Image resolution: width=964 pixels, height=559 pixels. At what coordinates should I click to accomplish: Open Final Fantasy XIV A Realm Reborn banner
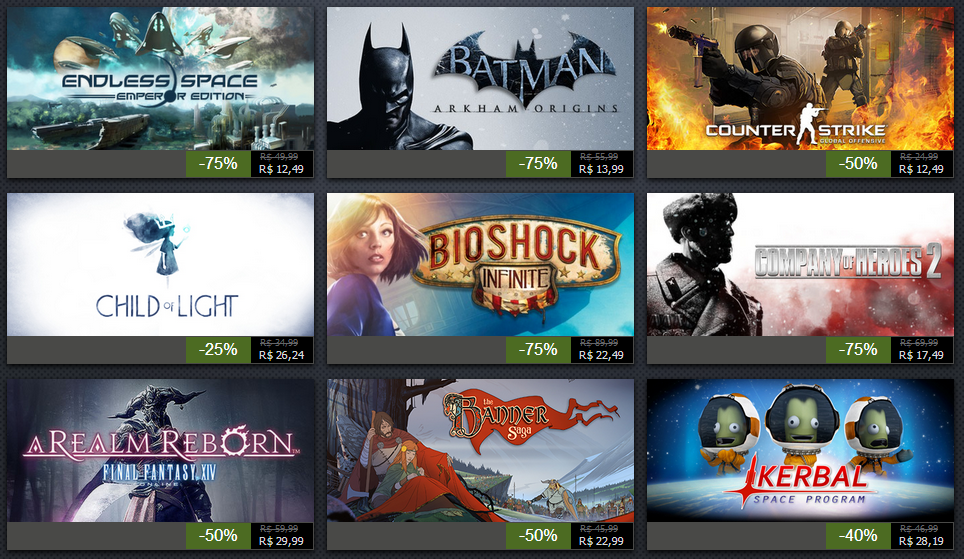160,451
